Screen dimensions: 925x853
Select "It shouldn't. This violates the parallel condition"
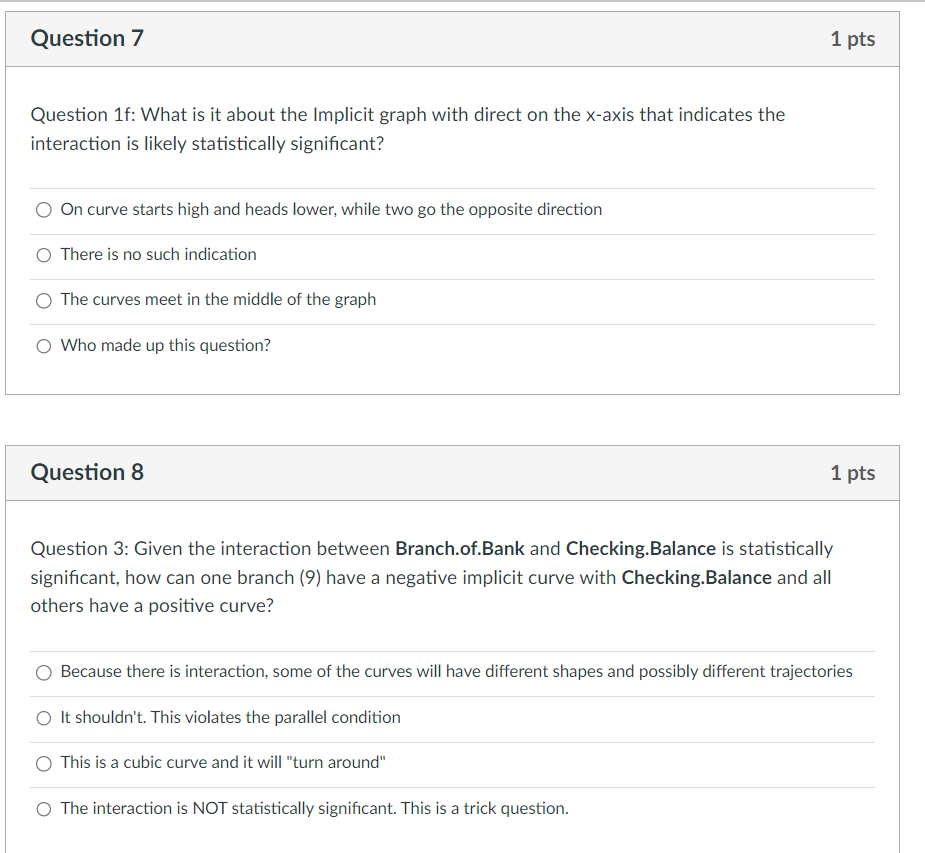coord(44,718)
